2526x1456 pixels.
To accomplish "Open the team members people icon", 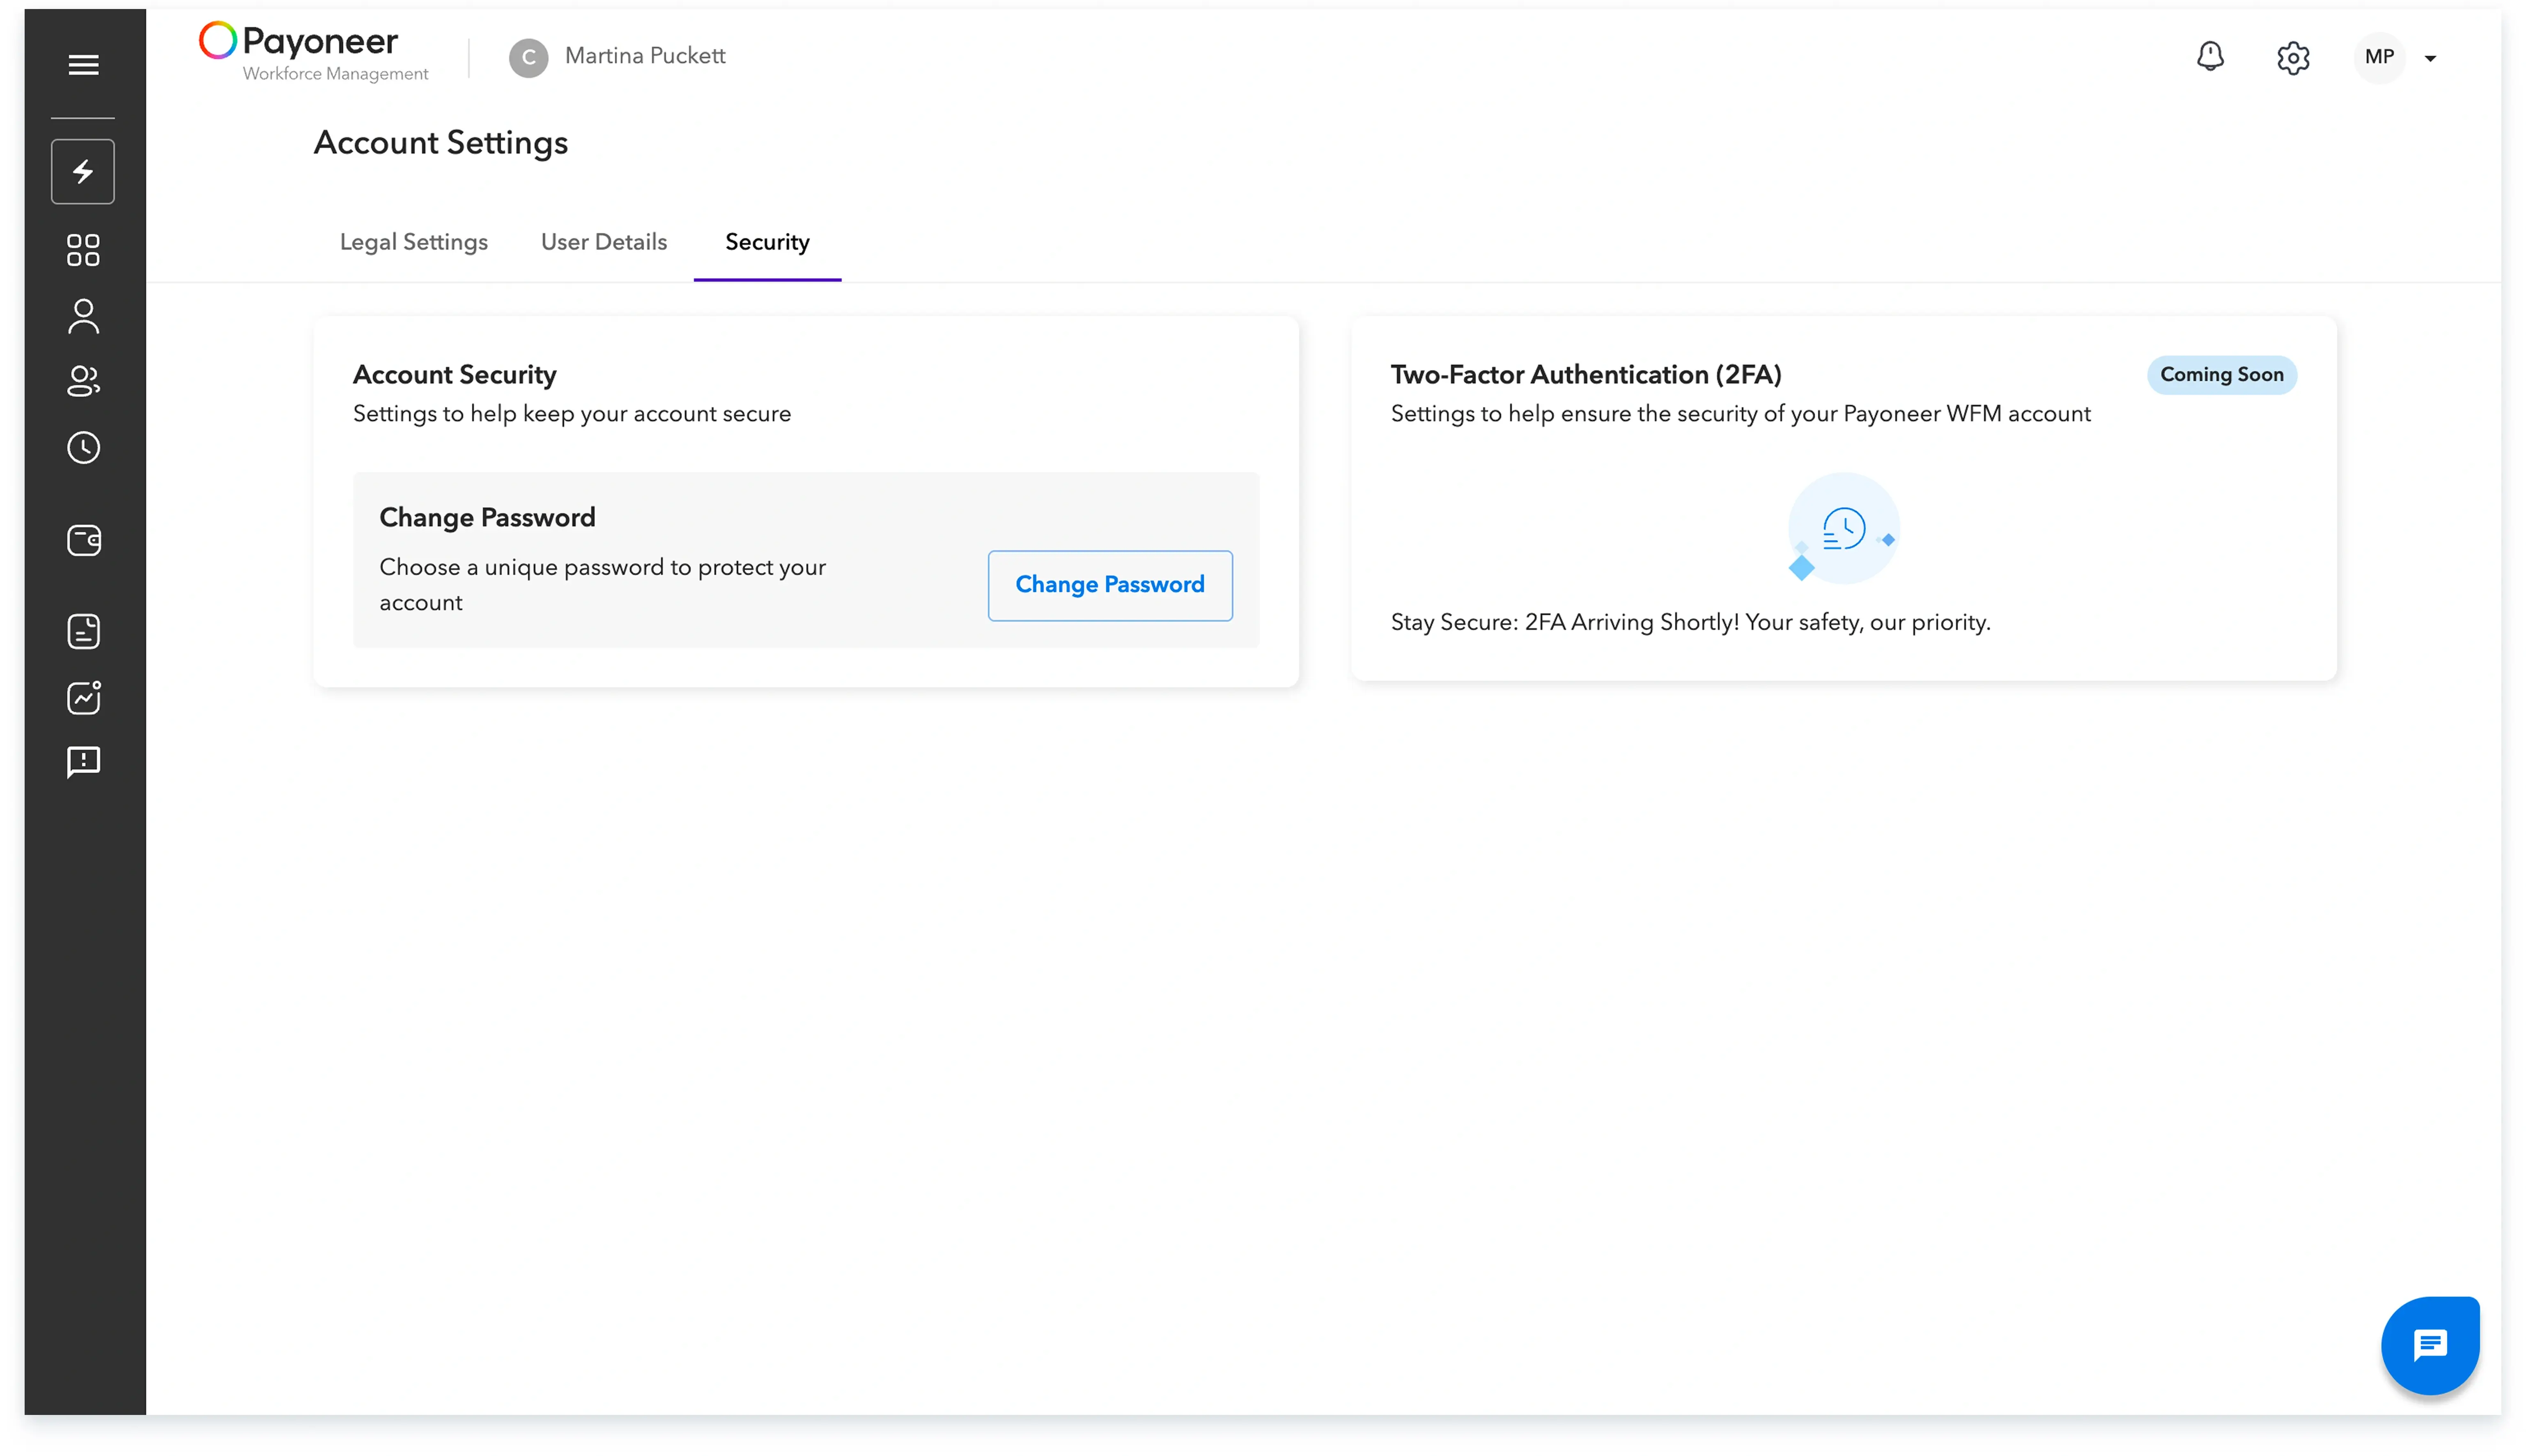I will click(x=83, y=381).
